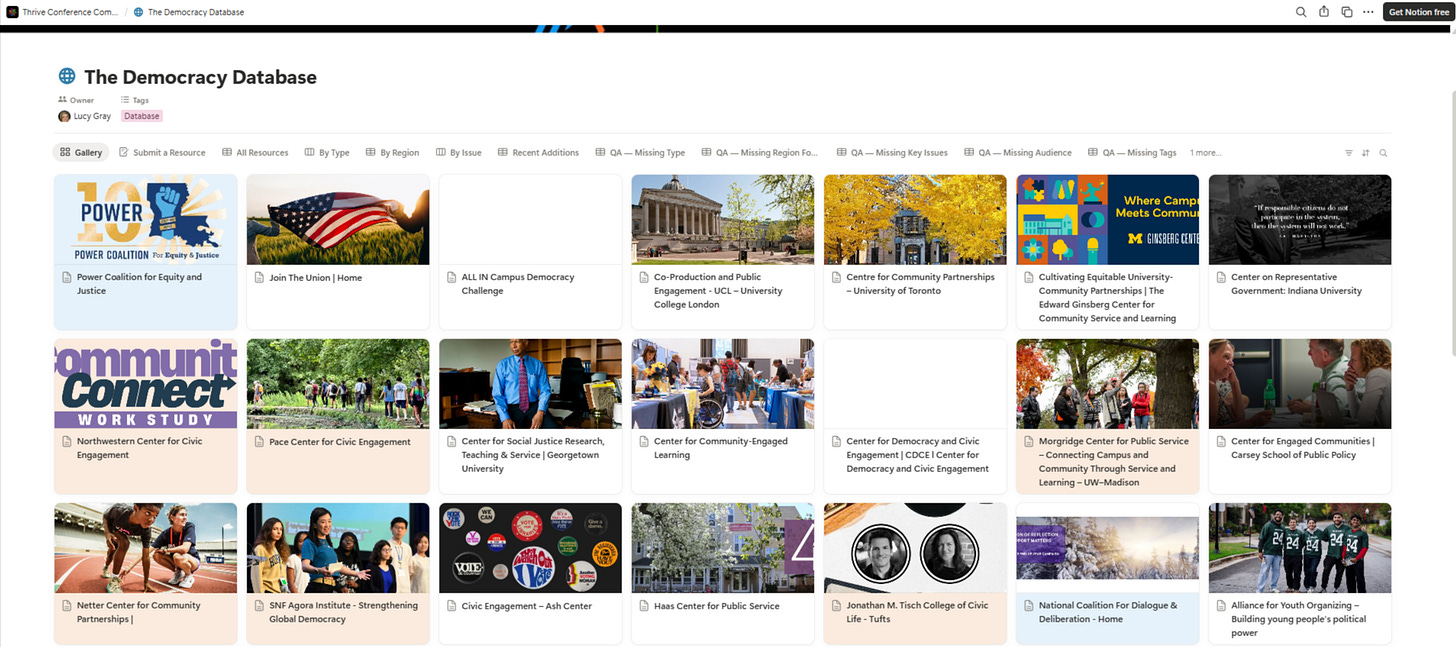Click the share icon in the top bar

click(1324, 12)
